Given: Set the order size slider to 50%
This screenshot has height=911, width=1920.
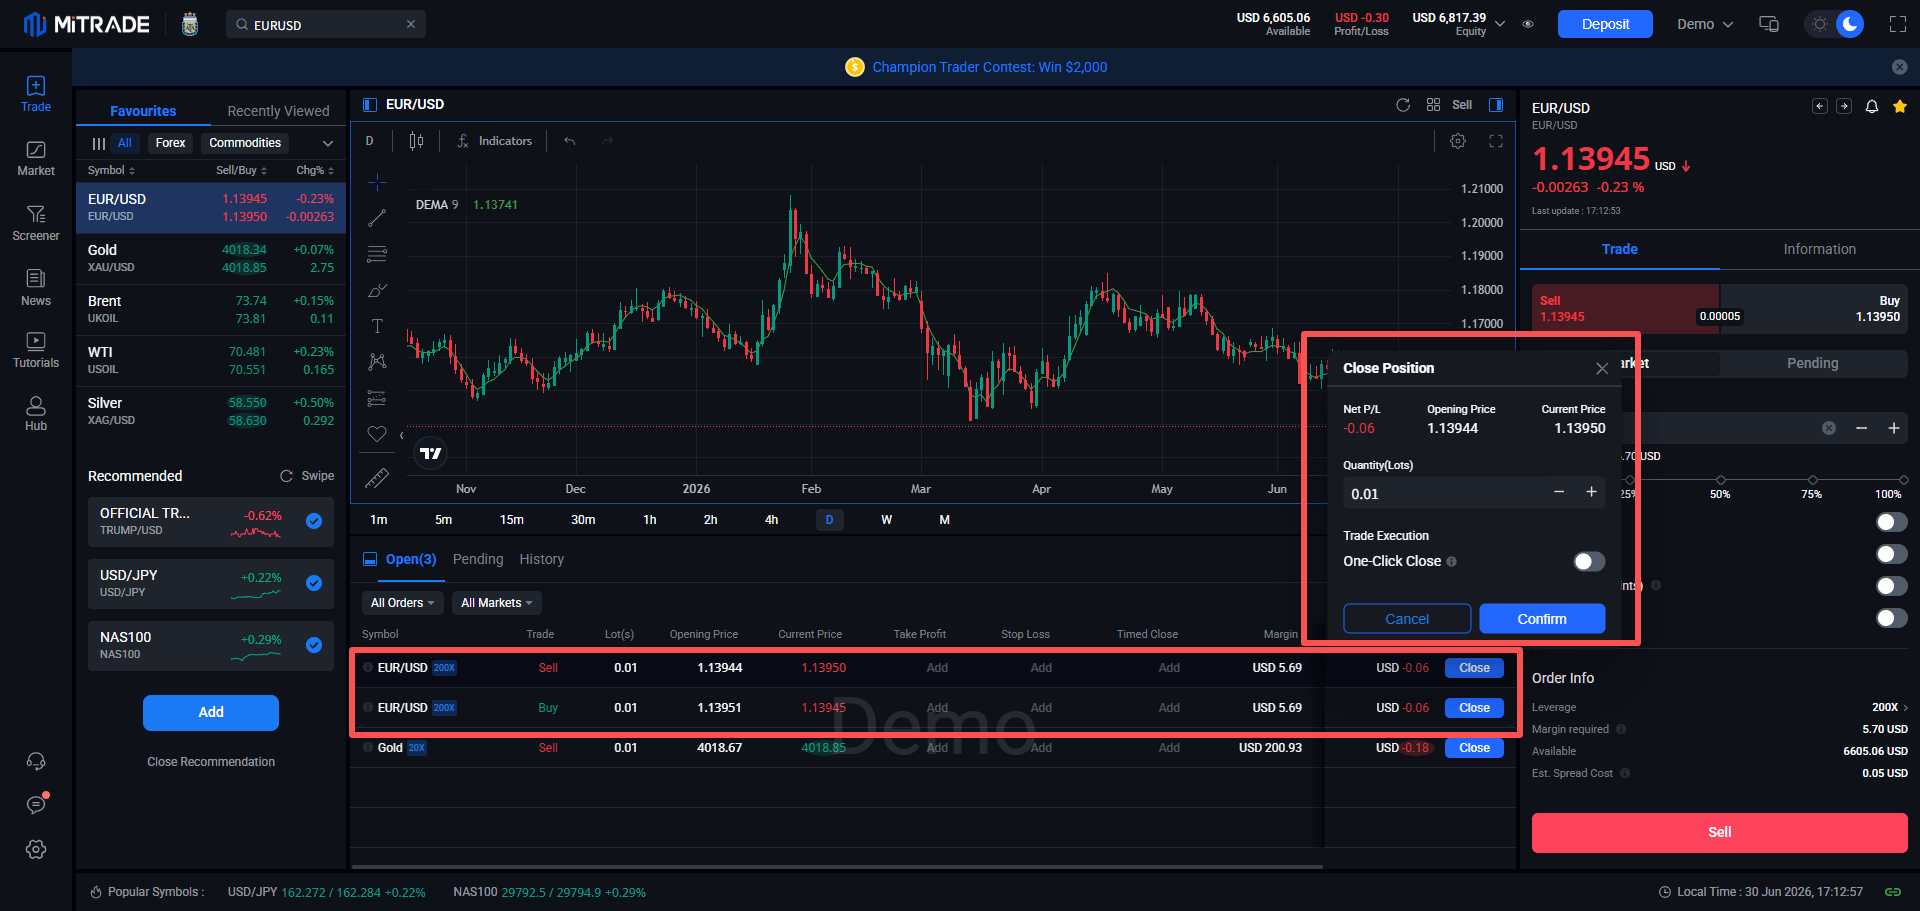Looking at the screenshot, I should 1720,481.
